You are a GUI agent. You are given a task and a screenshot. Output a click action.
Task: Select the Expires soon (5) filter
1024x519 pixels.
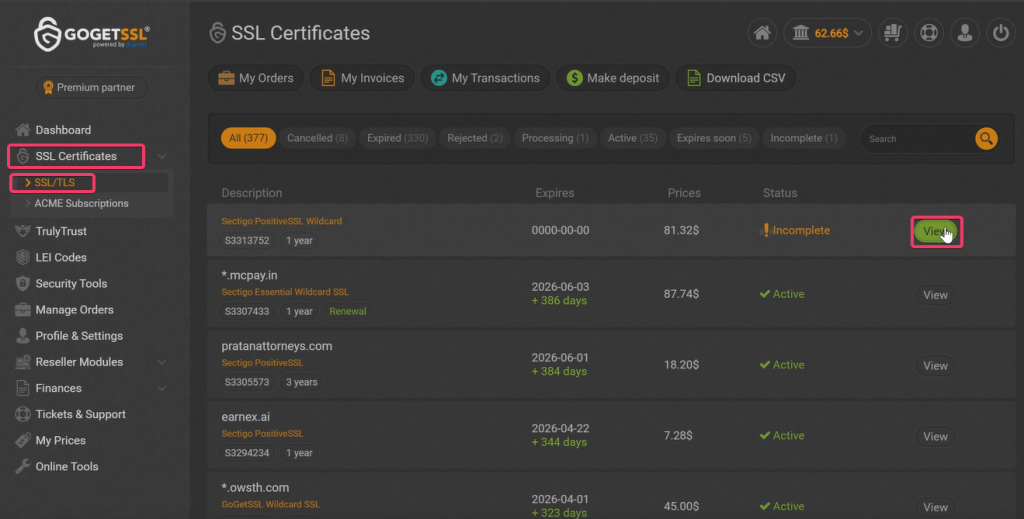coord(714,138)
